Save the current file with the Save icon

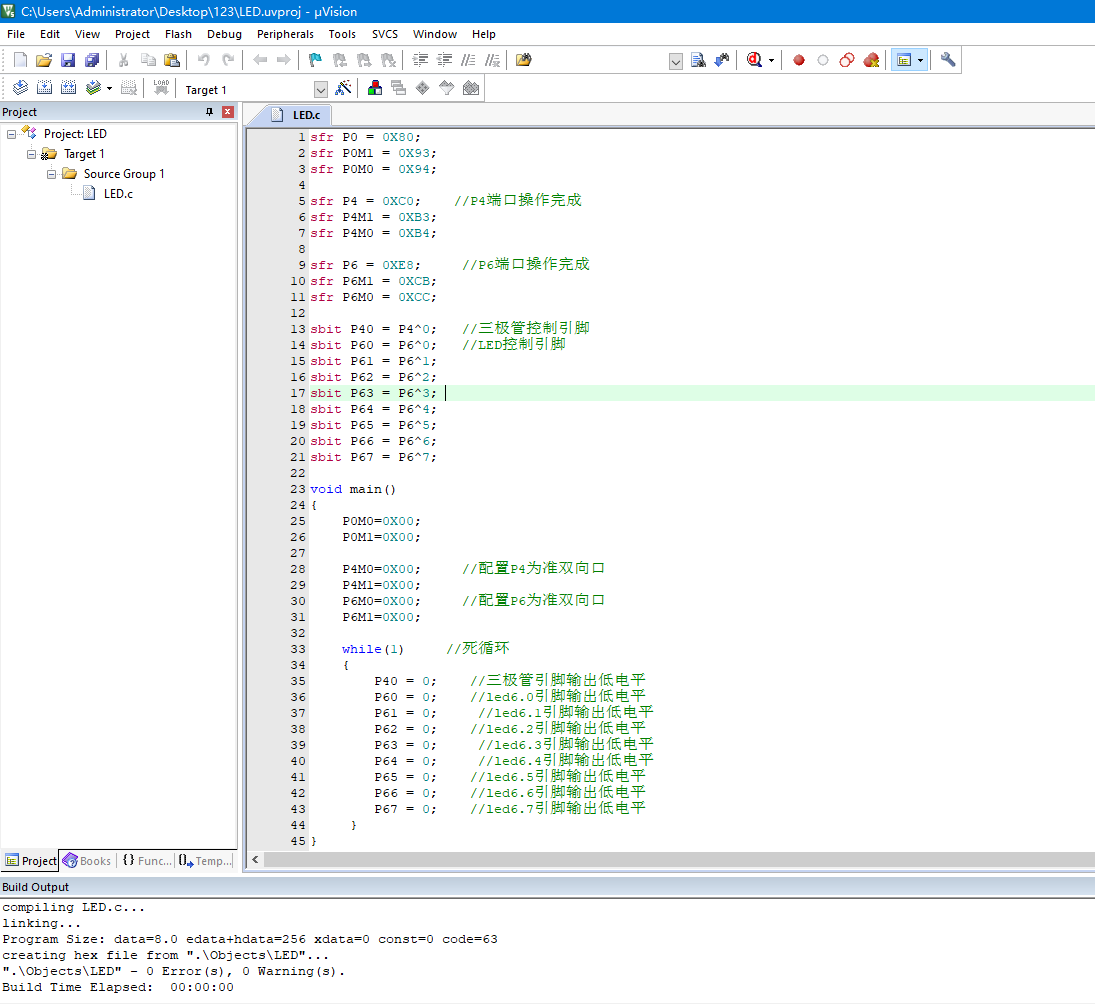(68, 60)
